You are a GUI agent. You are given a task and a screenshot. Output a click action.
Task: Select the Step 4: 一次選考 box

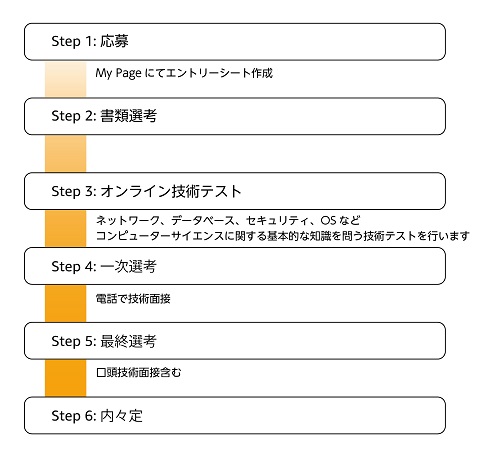(235, 266)
